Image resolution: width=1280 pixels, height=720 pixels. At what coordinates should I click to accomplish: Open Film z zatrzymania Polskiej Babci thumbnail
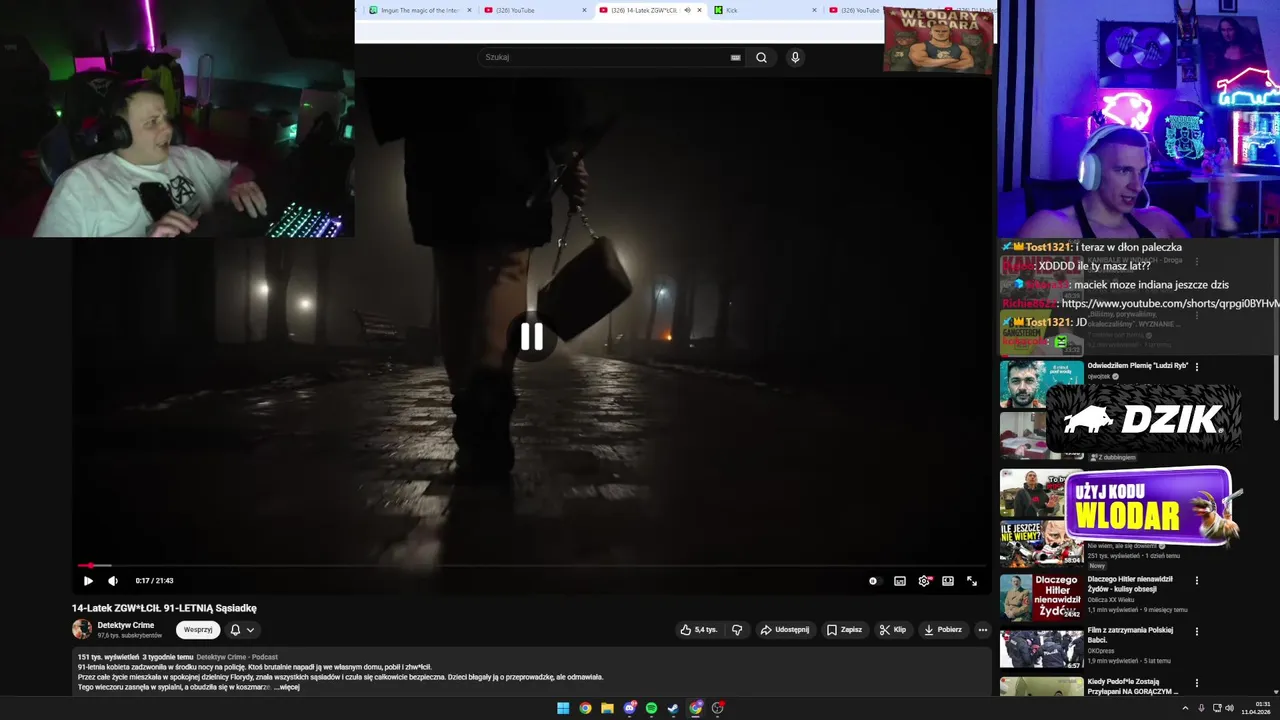click(1041, 648)
